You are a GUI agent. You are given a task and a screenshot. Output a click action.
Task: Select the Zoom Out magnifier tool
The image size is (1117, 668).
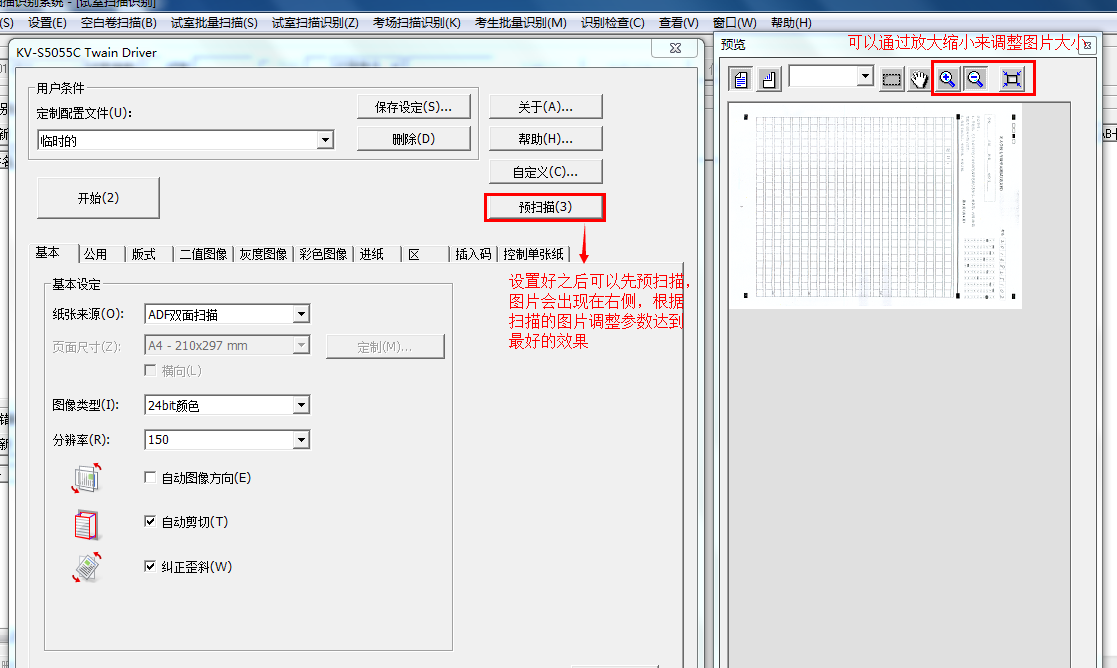coord(974,78)
